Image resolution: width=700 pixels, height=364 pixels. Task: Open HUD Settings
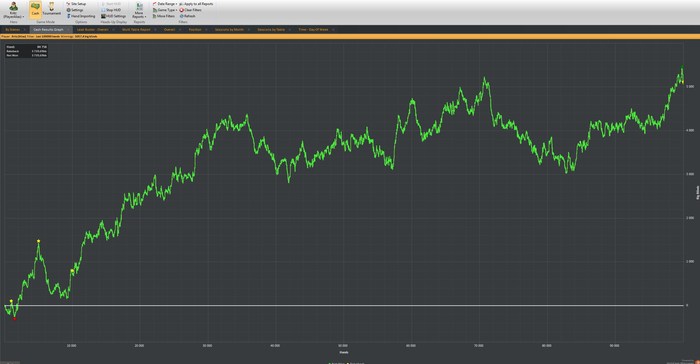pos(113,16)
